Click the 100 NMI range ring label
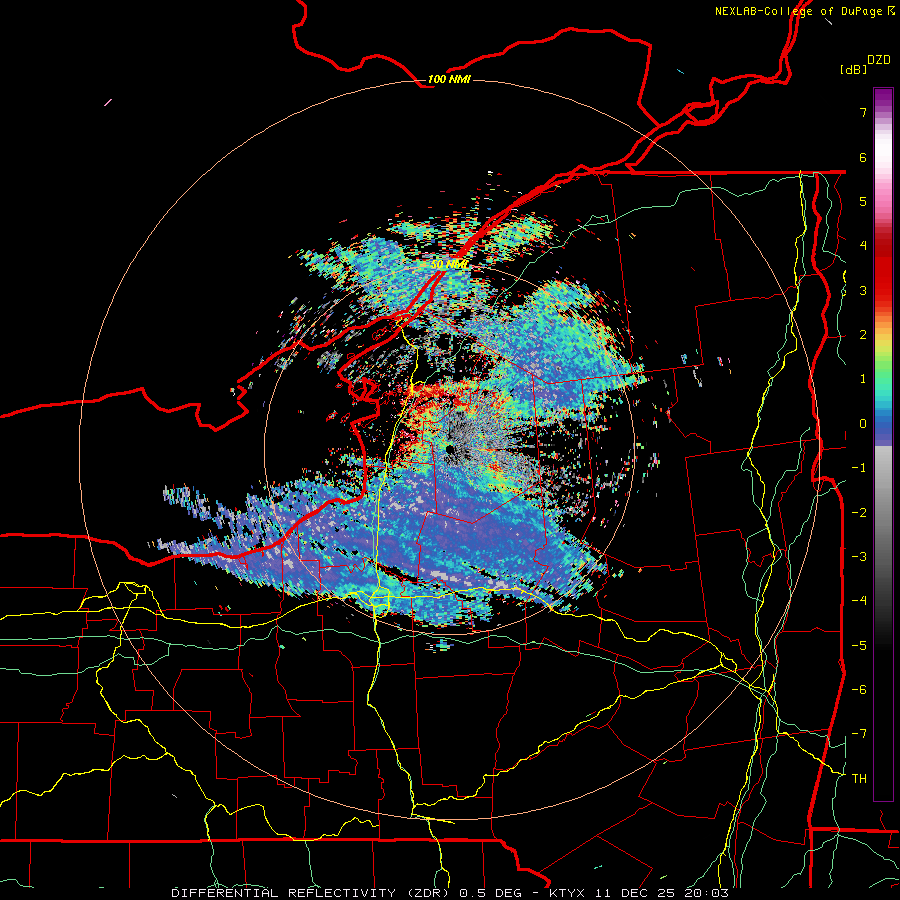 [449, 79]
